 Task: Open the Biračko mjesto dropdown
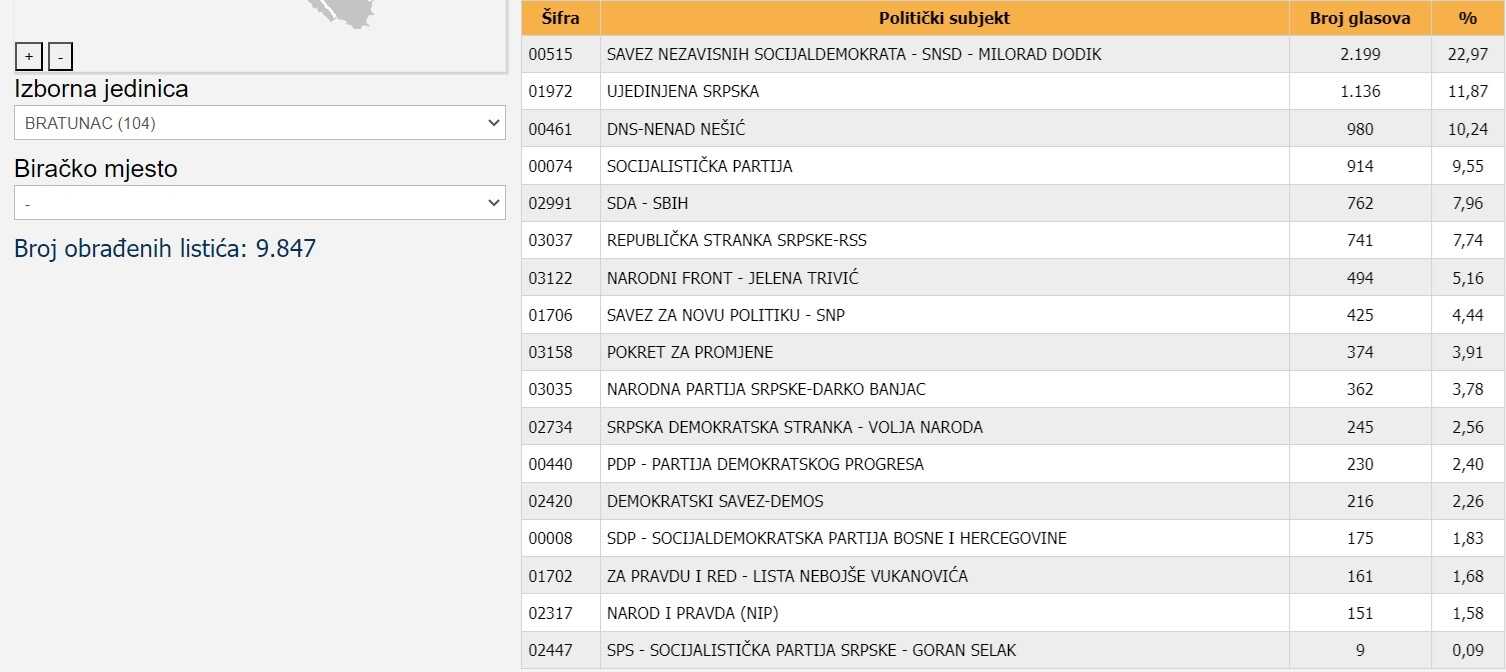tap(260, 203)
